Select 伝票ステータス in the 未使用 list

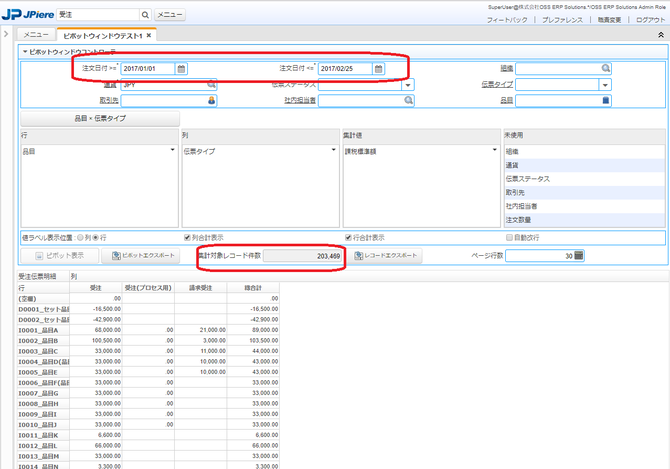click(584, 179)
